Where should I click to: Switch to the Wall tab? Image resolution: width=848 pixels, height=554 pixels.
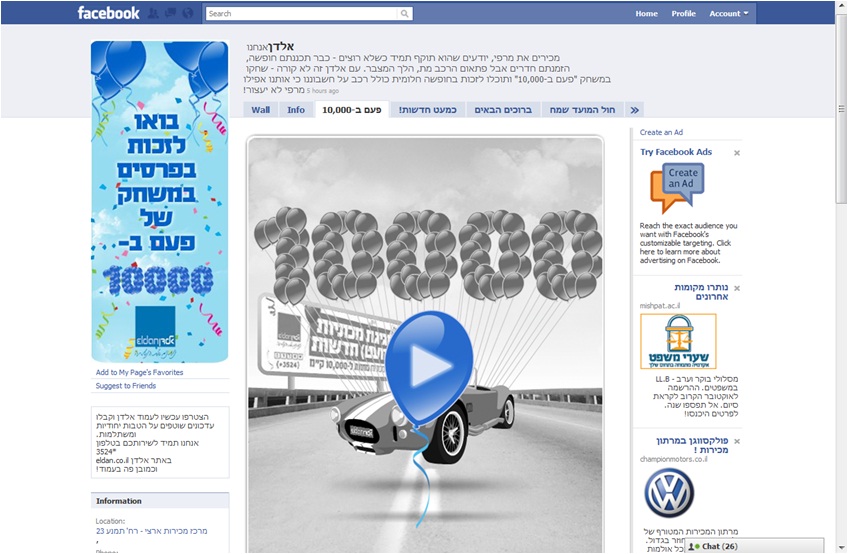(260, 110)
